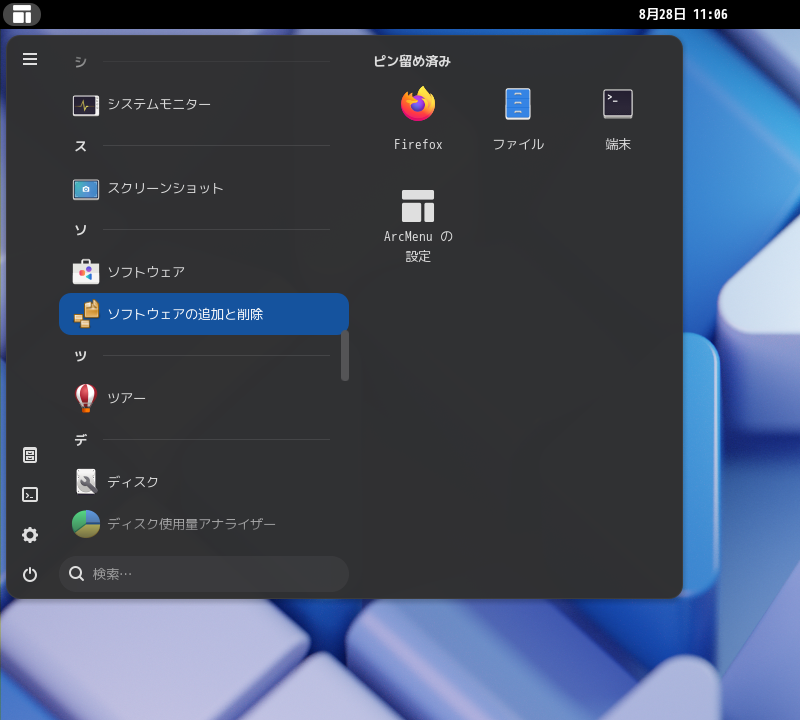Launch Firefox from pinned apps

click(x=418, y=104)
